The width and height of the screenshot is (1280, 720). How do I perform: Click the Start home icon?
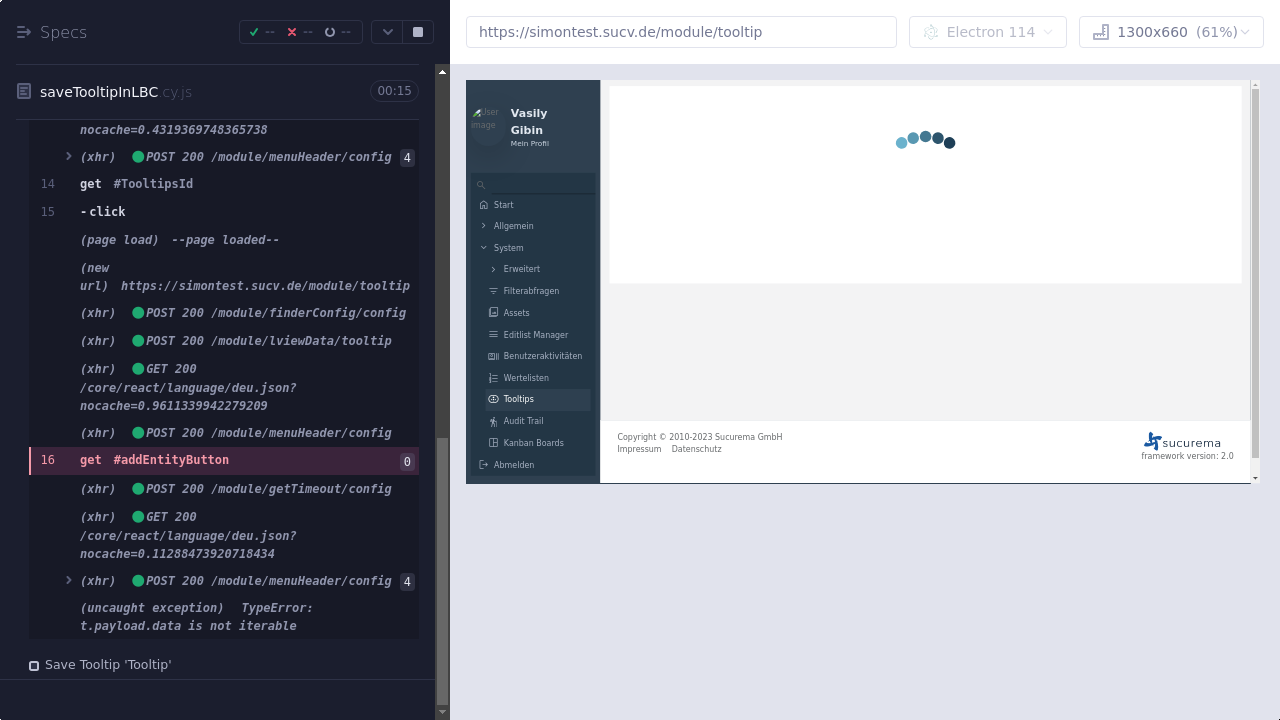tap(484, 205)
